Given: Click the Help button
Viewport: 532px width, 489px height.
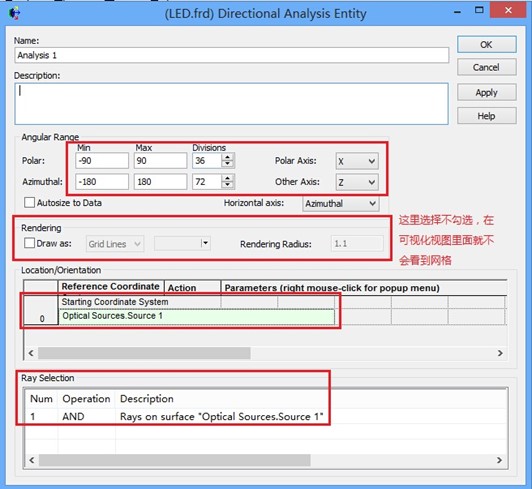Looking at the screenshot, I should (x=487, y=116).
